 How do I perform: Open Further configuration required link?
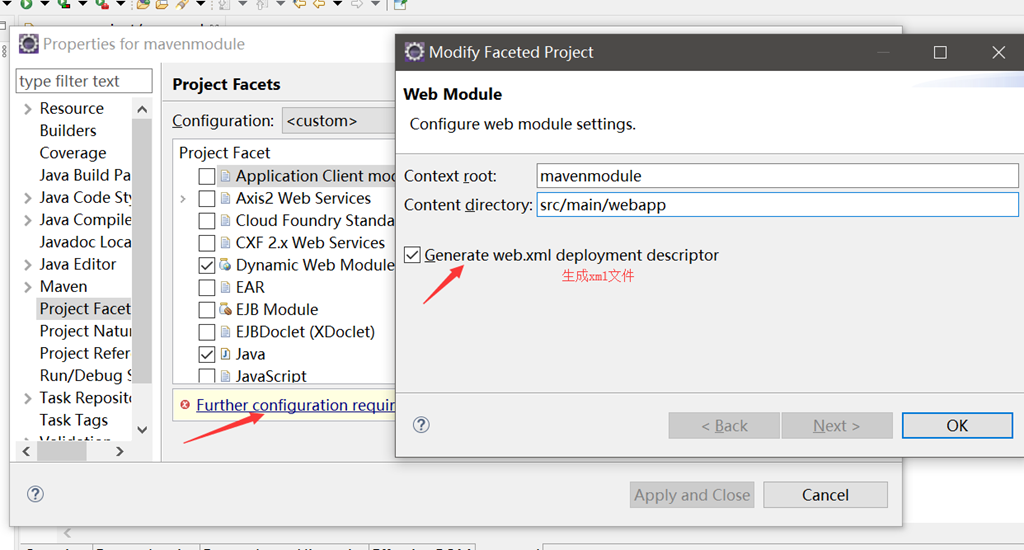[x=295, y=405]
